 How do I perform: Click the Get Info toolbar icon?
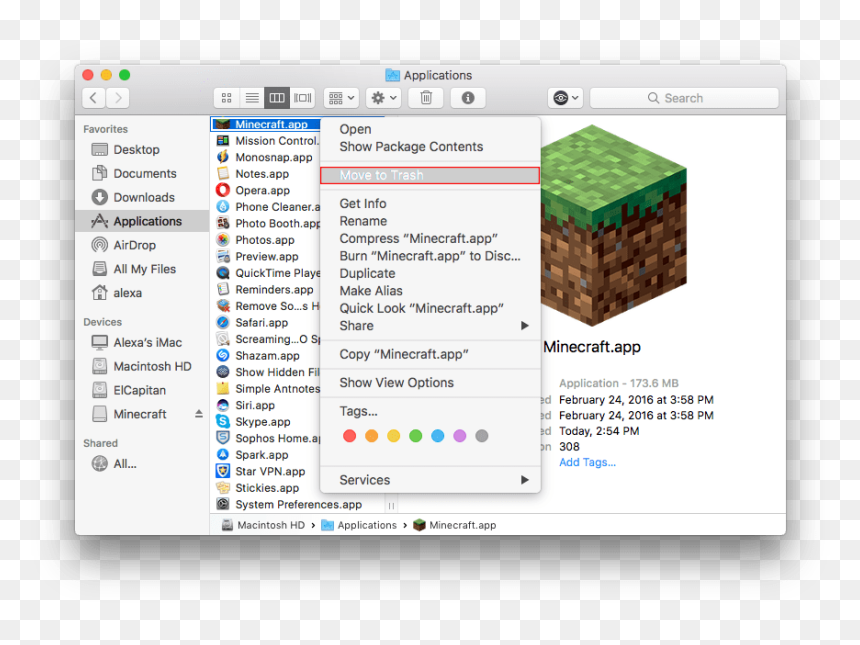click(468, 98)
